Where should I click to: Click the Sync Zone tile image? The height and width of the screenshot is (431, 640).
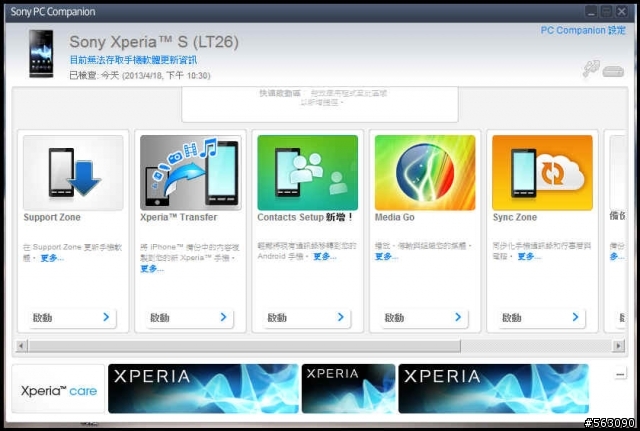(x=542, y=173)
